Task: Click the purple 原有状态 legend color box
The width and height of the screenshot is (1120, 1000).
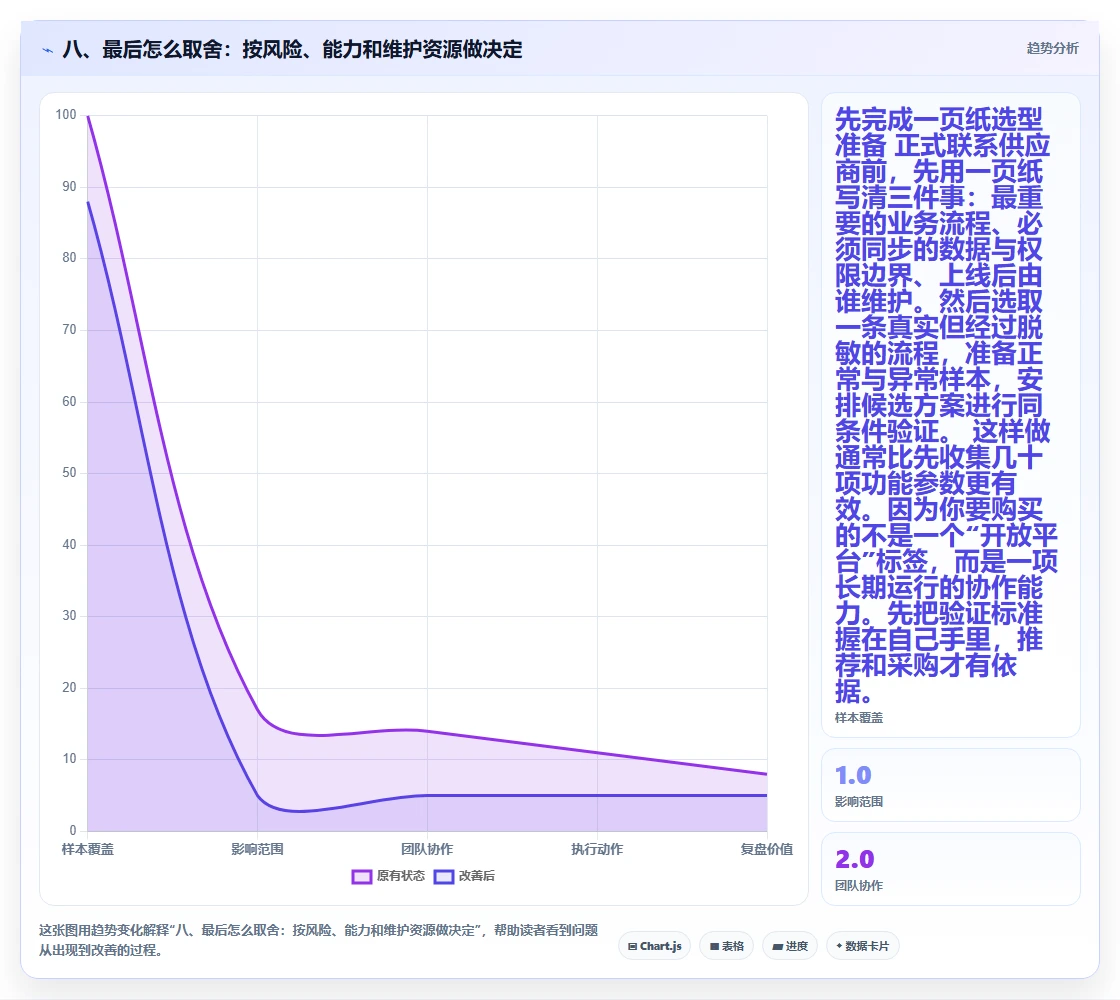Action: pos(361,876)
